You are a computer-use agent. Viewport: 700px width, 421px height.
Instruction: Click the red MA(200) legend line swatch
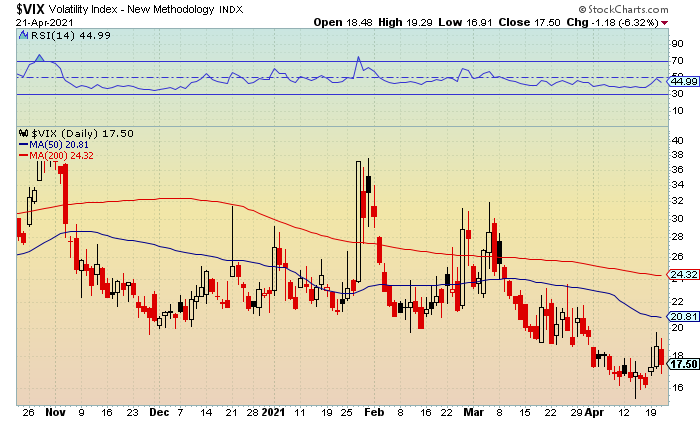[23, 155]
